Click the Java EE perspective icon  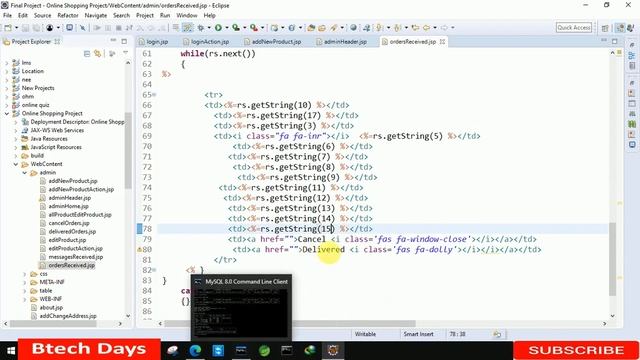(x=620, y=28)
